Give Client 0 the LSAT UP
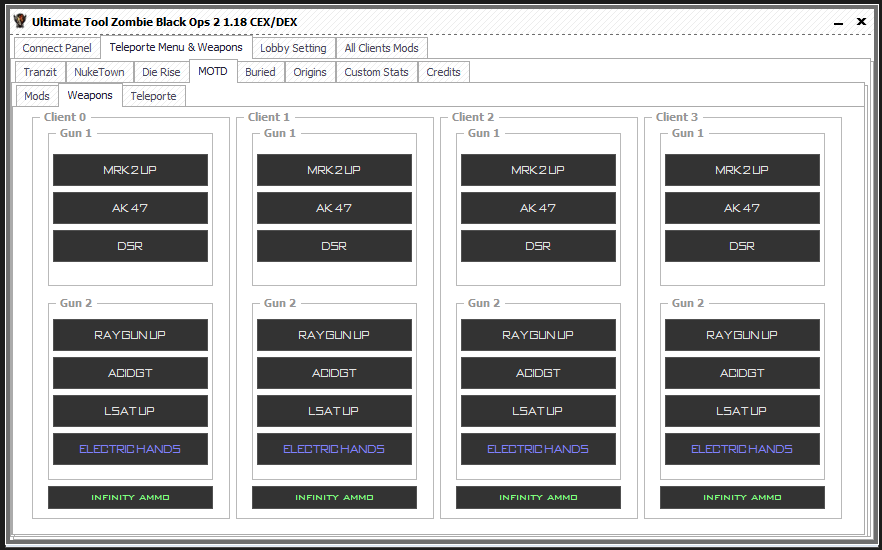This screenshot has width=882, height=550. pos(130,411)
